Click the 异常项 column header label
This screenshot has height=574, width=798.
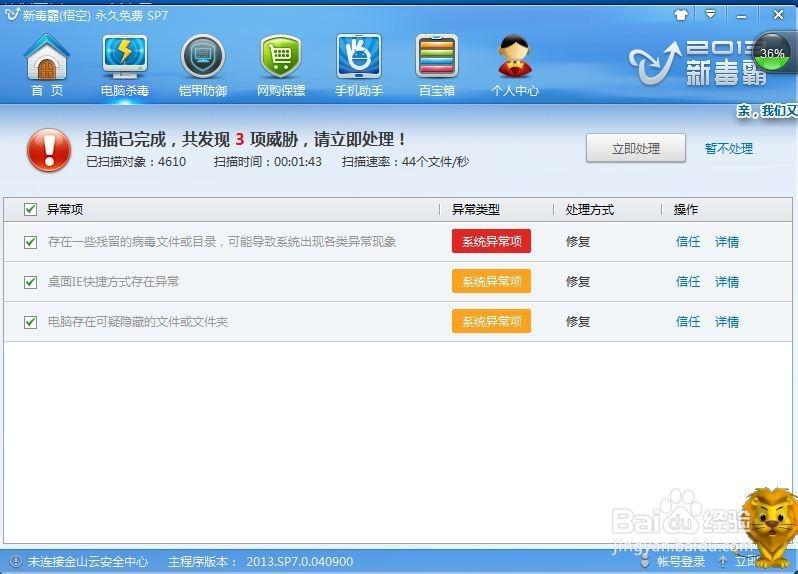click(x=65, y=209)
